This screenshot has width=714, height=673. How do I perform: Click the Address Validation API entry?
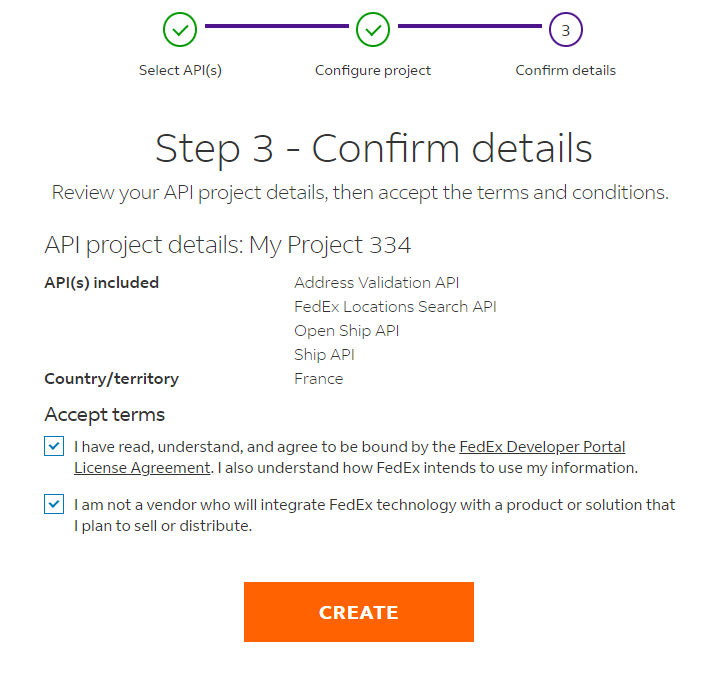pos(377,283)
